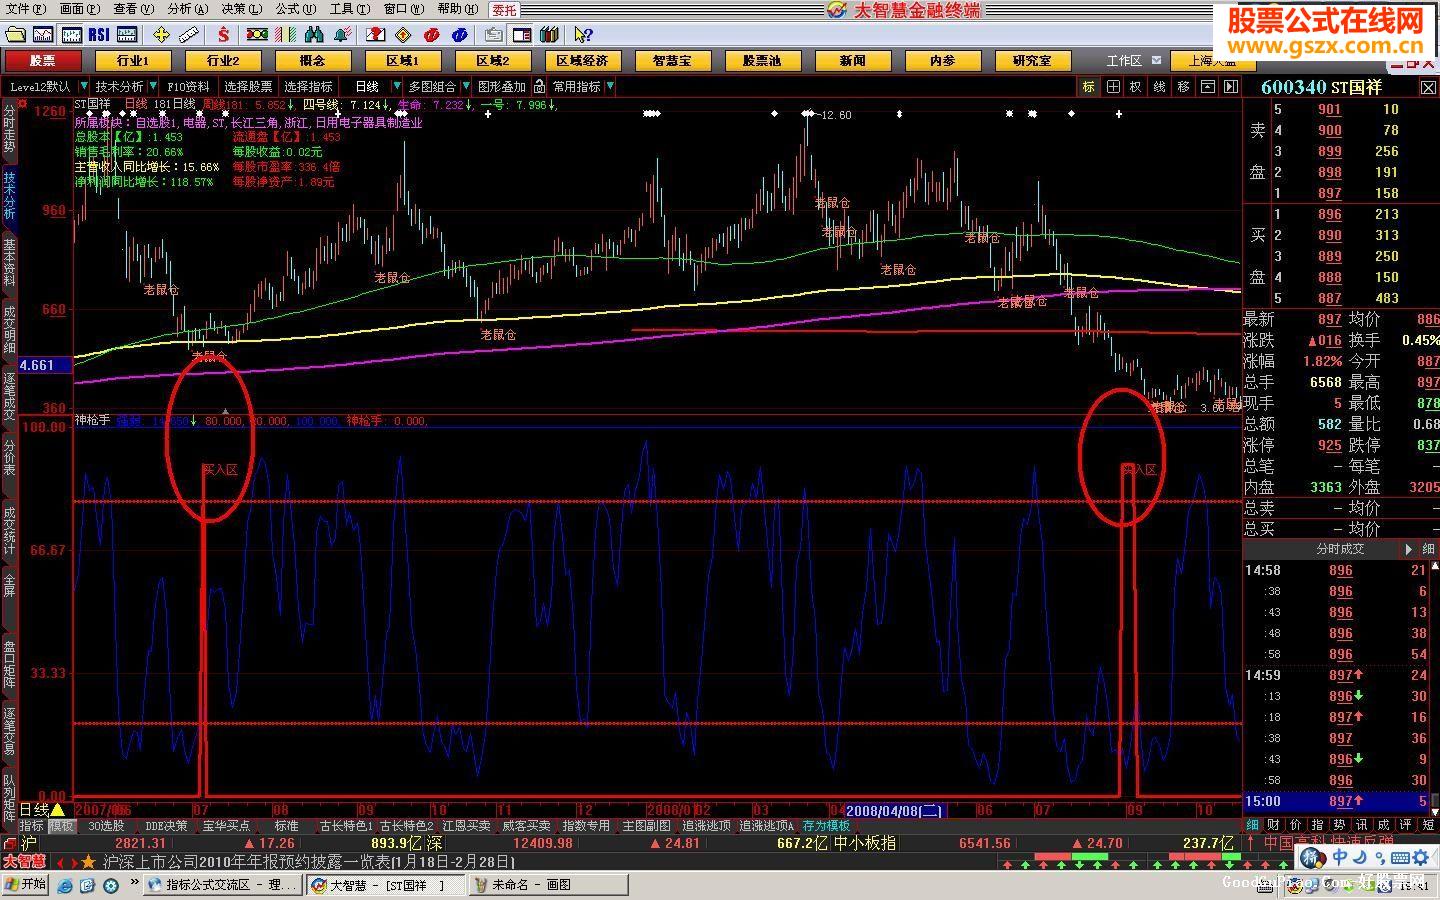Click the 概念 category button
This screenshot has width=1440, height=900.
click(x=312, y=61)
